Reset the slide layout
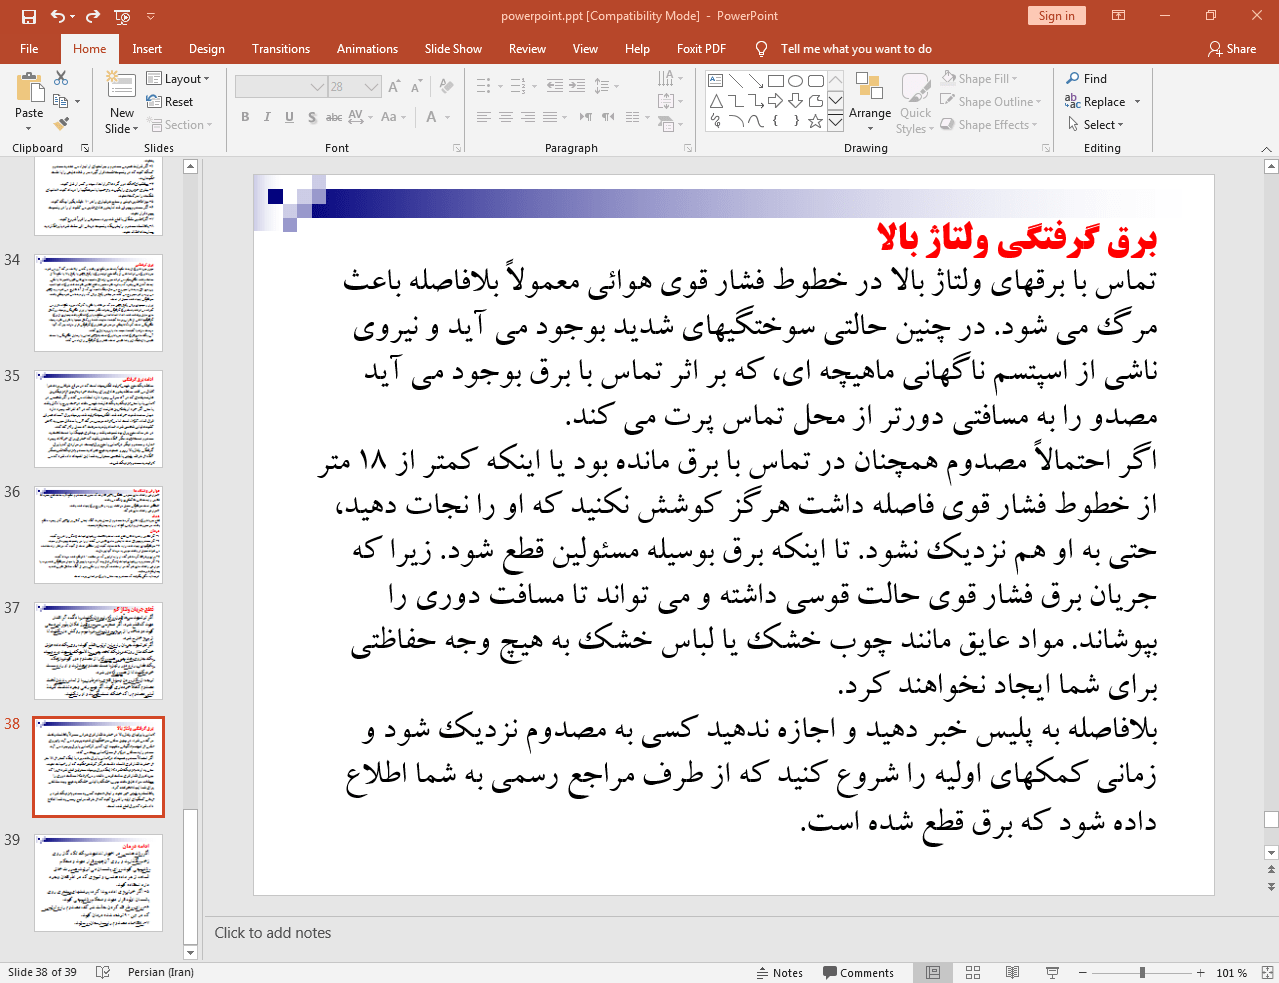Viewport: 1279px width, 983px height. pos(170,101)
